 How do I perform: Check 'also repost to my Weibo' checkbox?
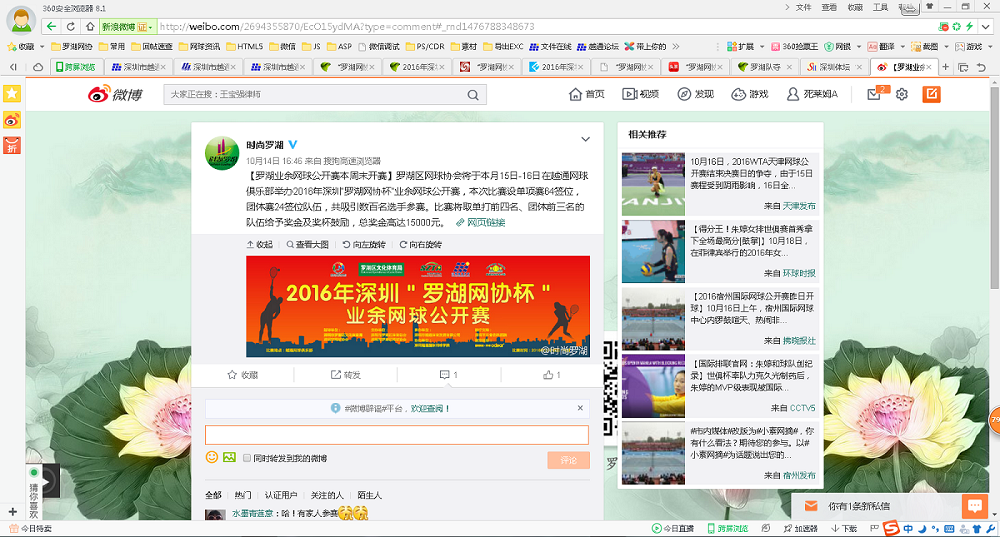(x=246, y=458)
